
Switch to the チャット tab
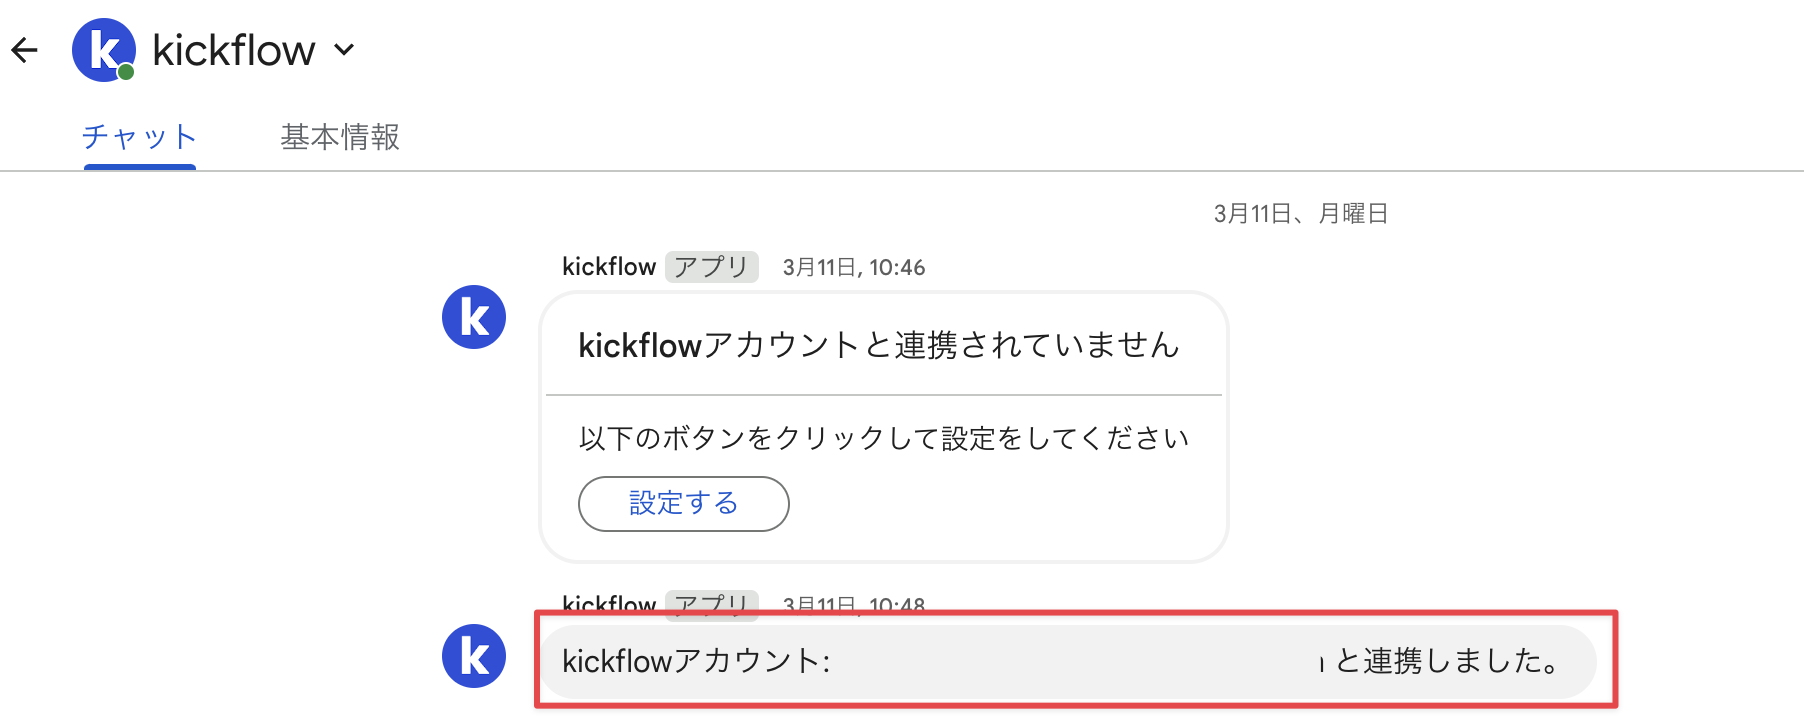140,137
